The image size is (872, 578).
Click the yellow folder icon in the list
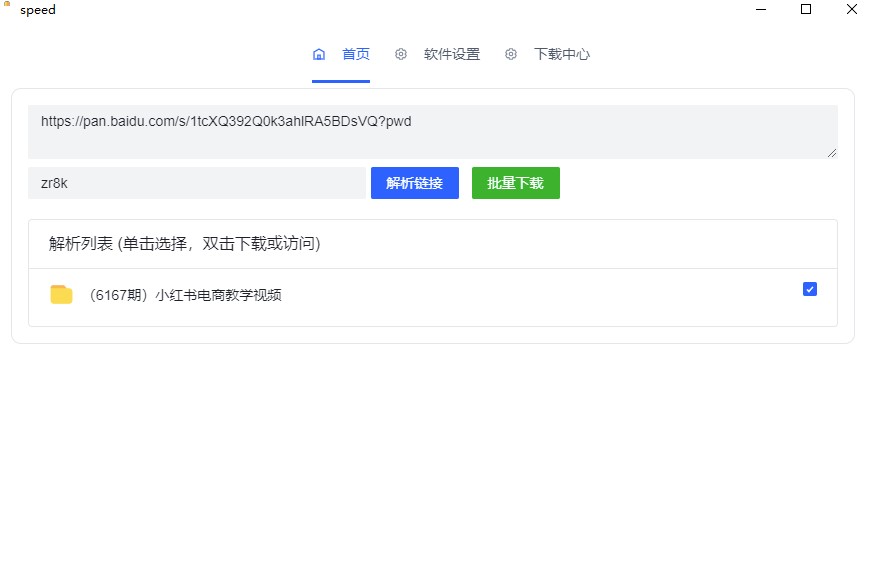60,294
